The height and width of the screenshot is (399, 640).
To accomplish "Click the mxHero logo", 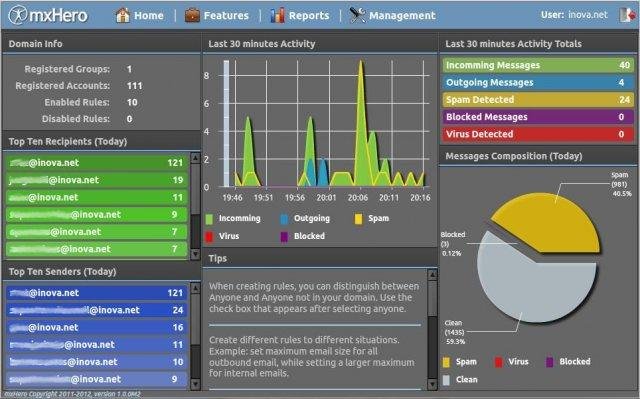I will pyautogui.click(x=48, y=16).
